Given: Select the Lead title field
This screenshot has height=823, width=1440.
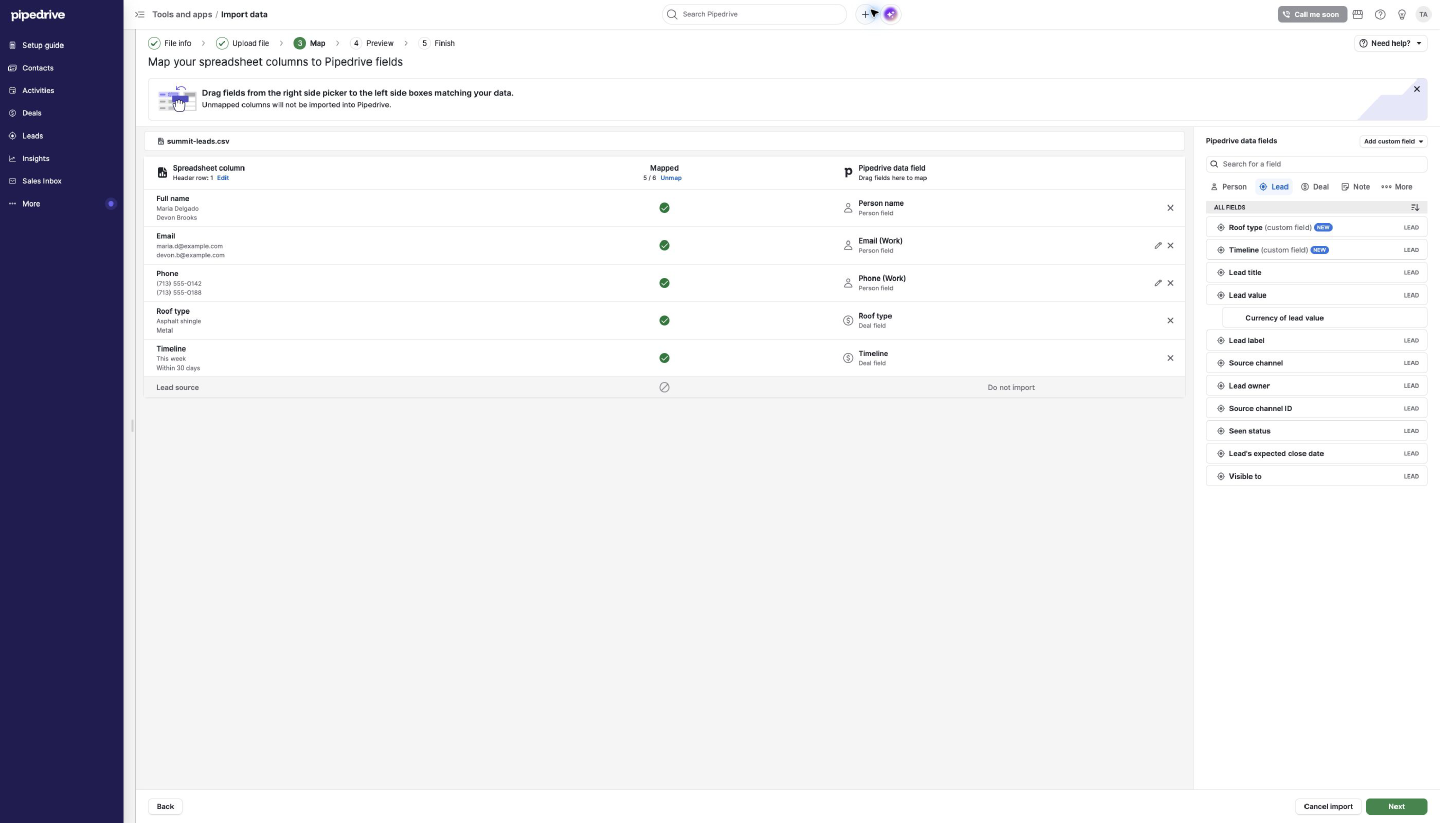Looking at the screenshot, I should tap(1316, 272).
